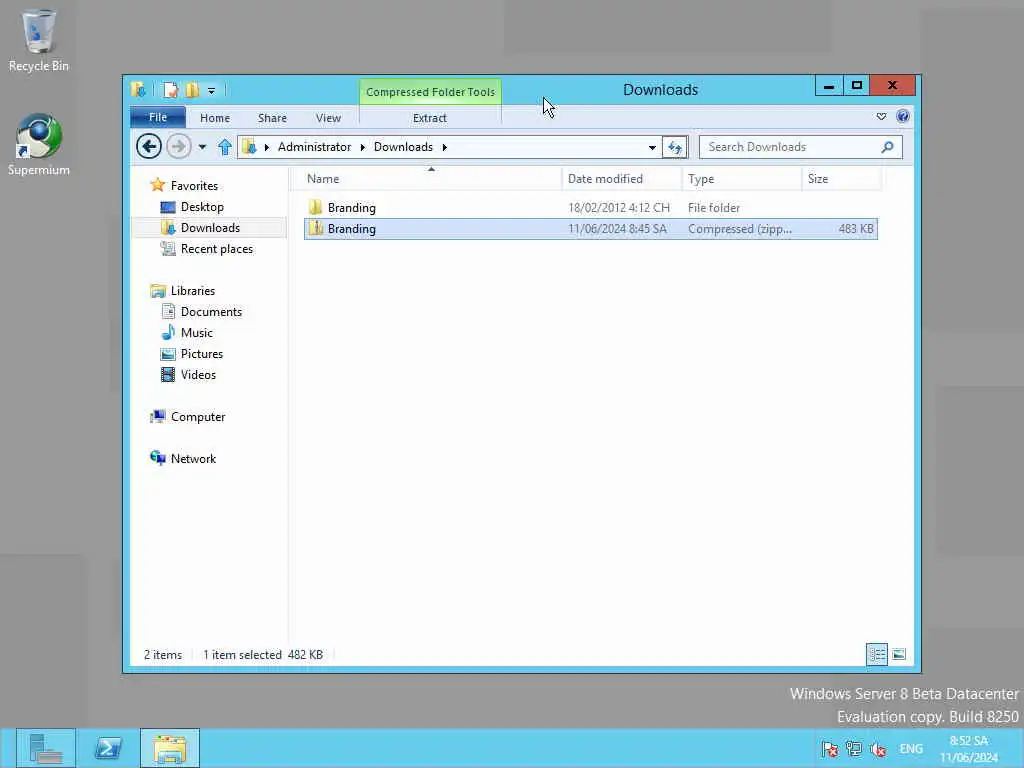Open Explorer Help question mark icon
The width and height of the screenshot is (1024, 768).
pos(903,116)
